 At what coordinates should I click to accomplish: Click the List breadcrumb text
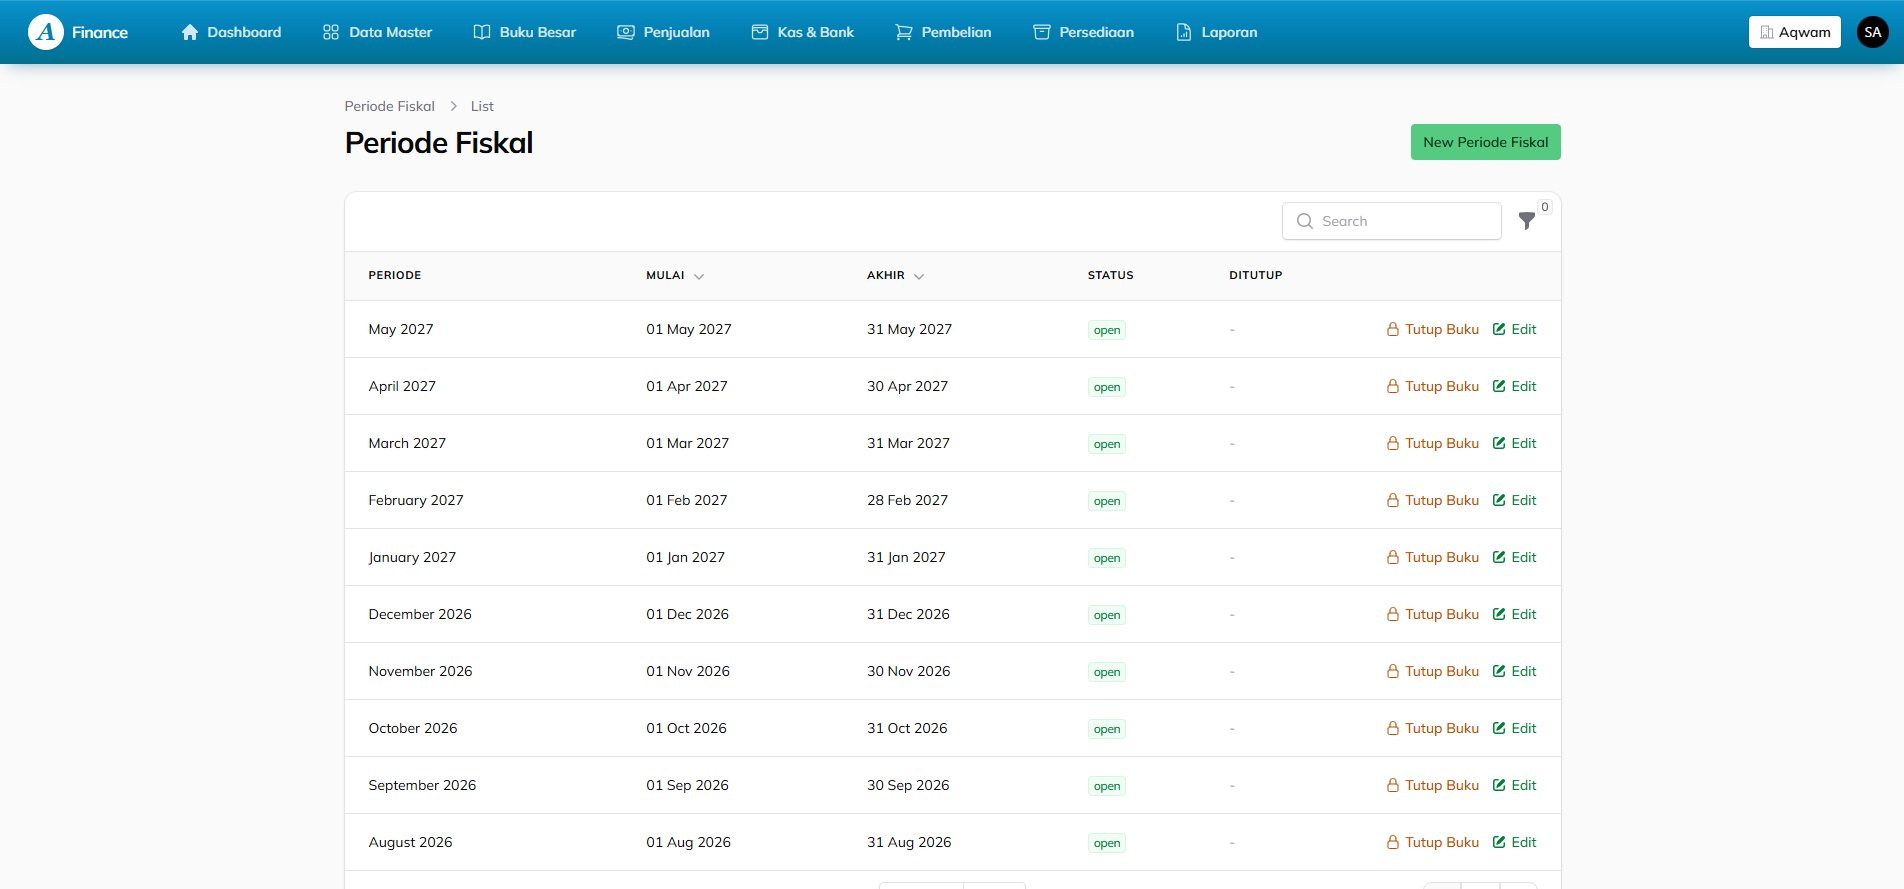[482, 106]
